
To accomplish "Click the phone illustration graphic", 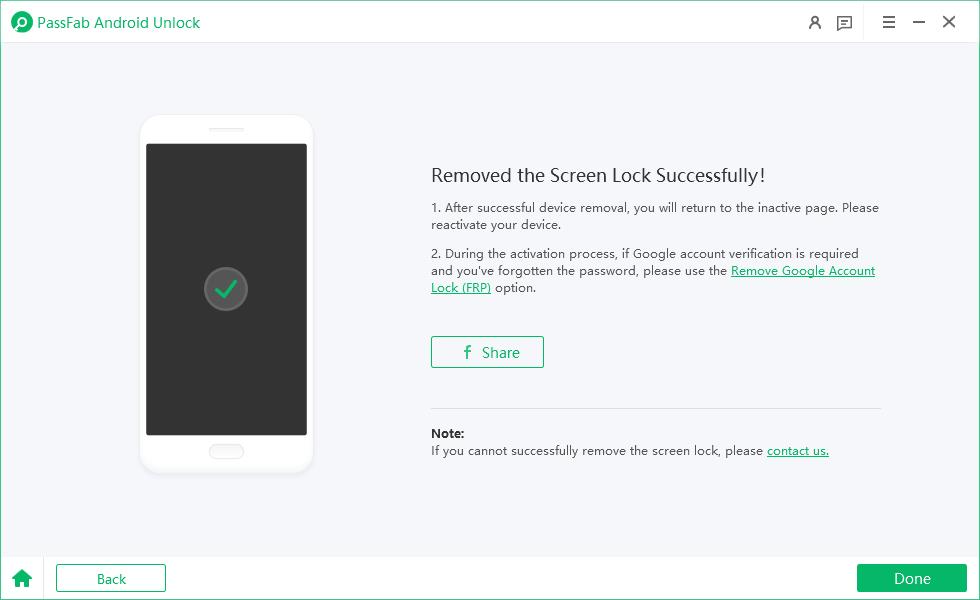I will point(226,295).
